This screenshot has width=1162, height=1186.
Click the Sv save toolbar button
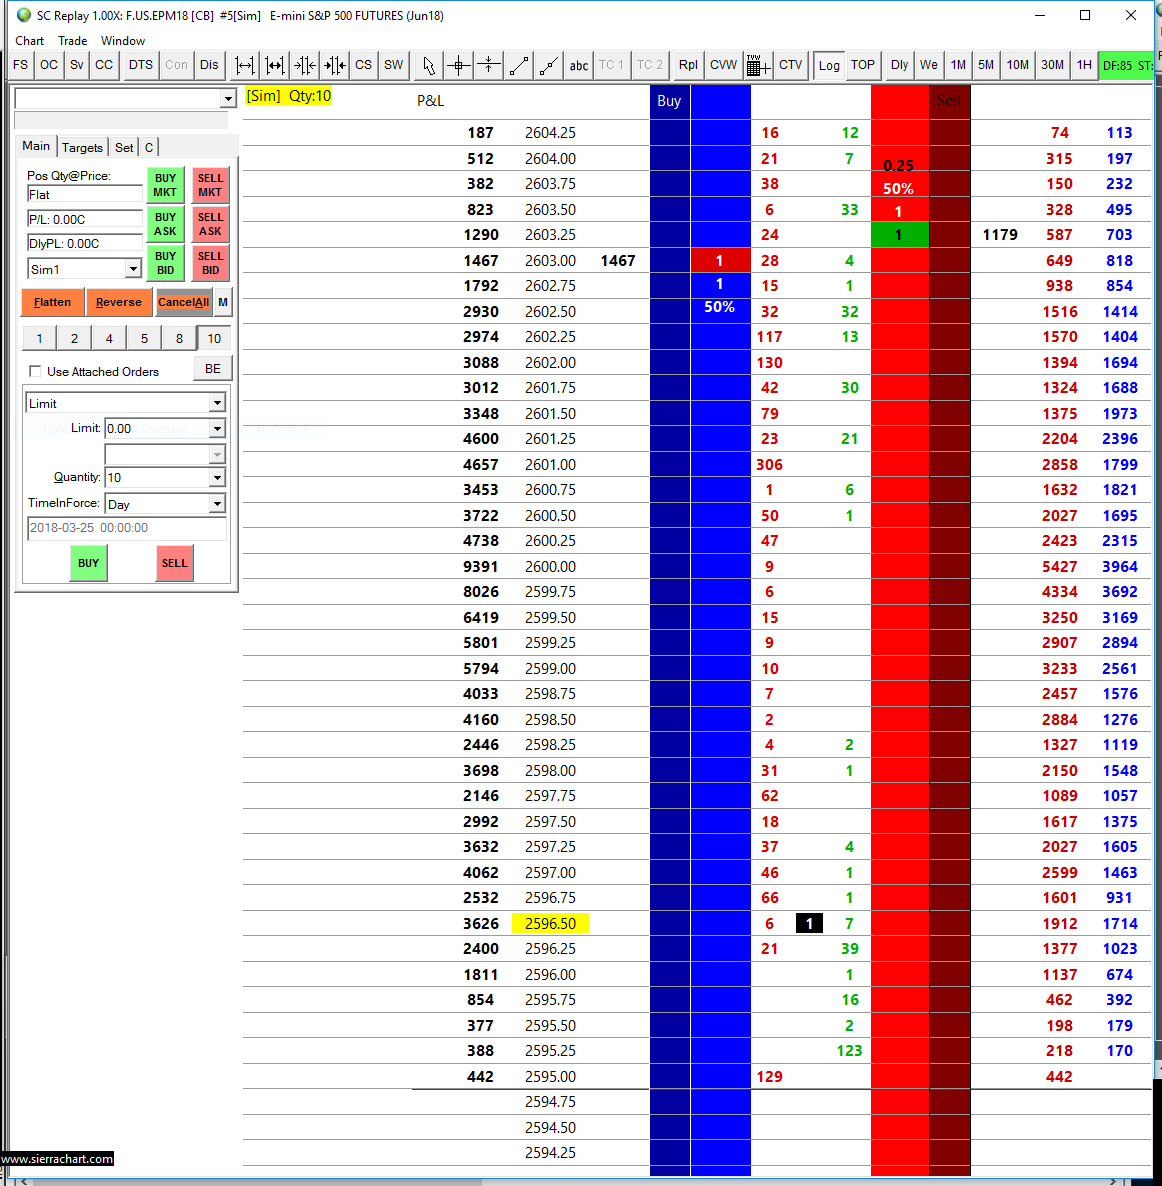pos(76,65)
